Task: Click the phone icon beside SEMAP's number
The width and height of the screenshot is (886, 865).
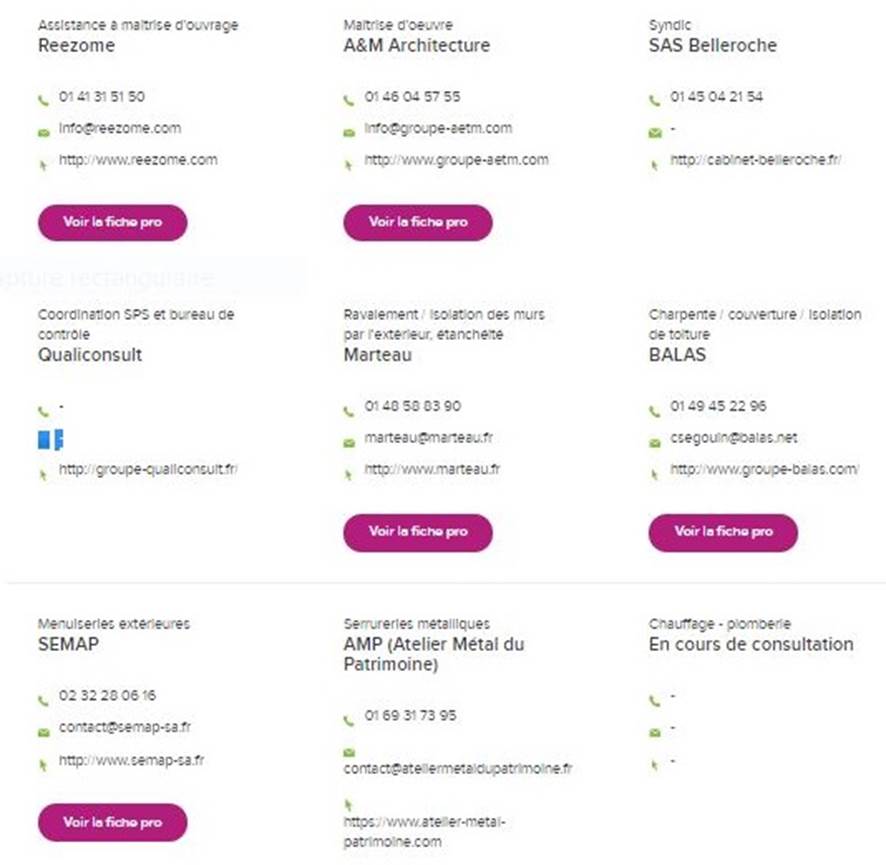Action: tap(44, 701)
